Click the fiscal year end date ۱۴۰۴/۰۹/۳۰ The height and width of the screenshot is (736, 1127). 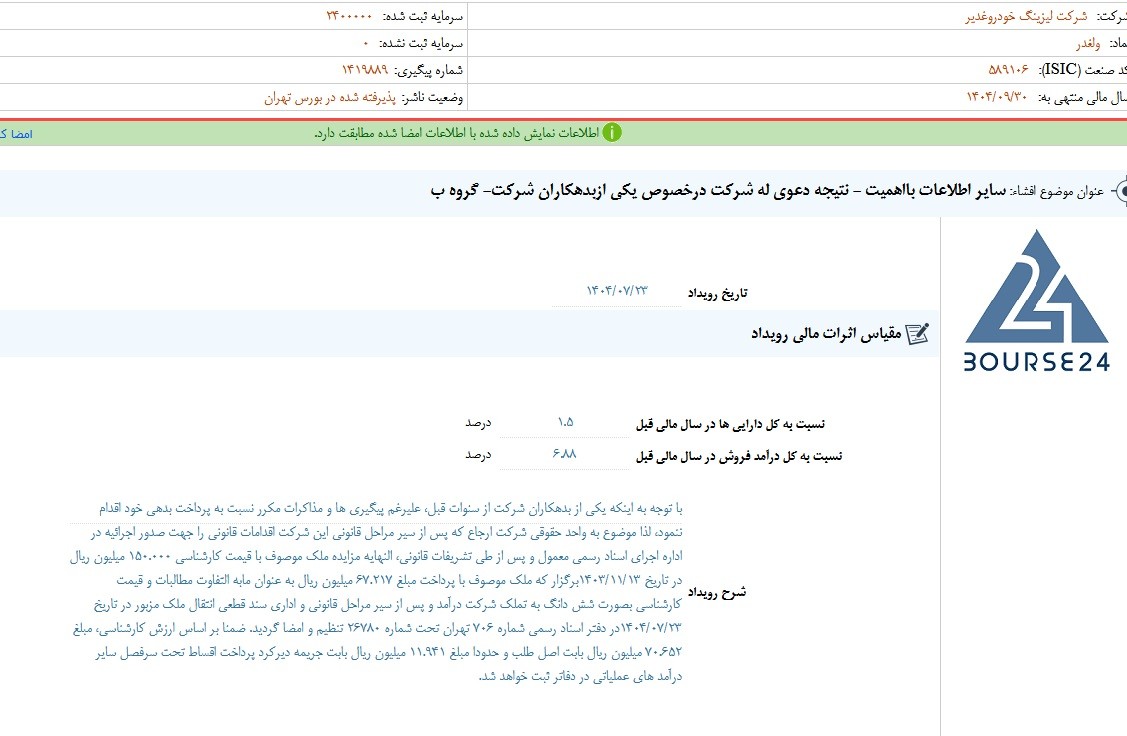pyautogui.click(x=997, y=96)
